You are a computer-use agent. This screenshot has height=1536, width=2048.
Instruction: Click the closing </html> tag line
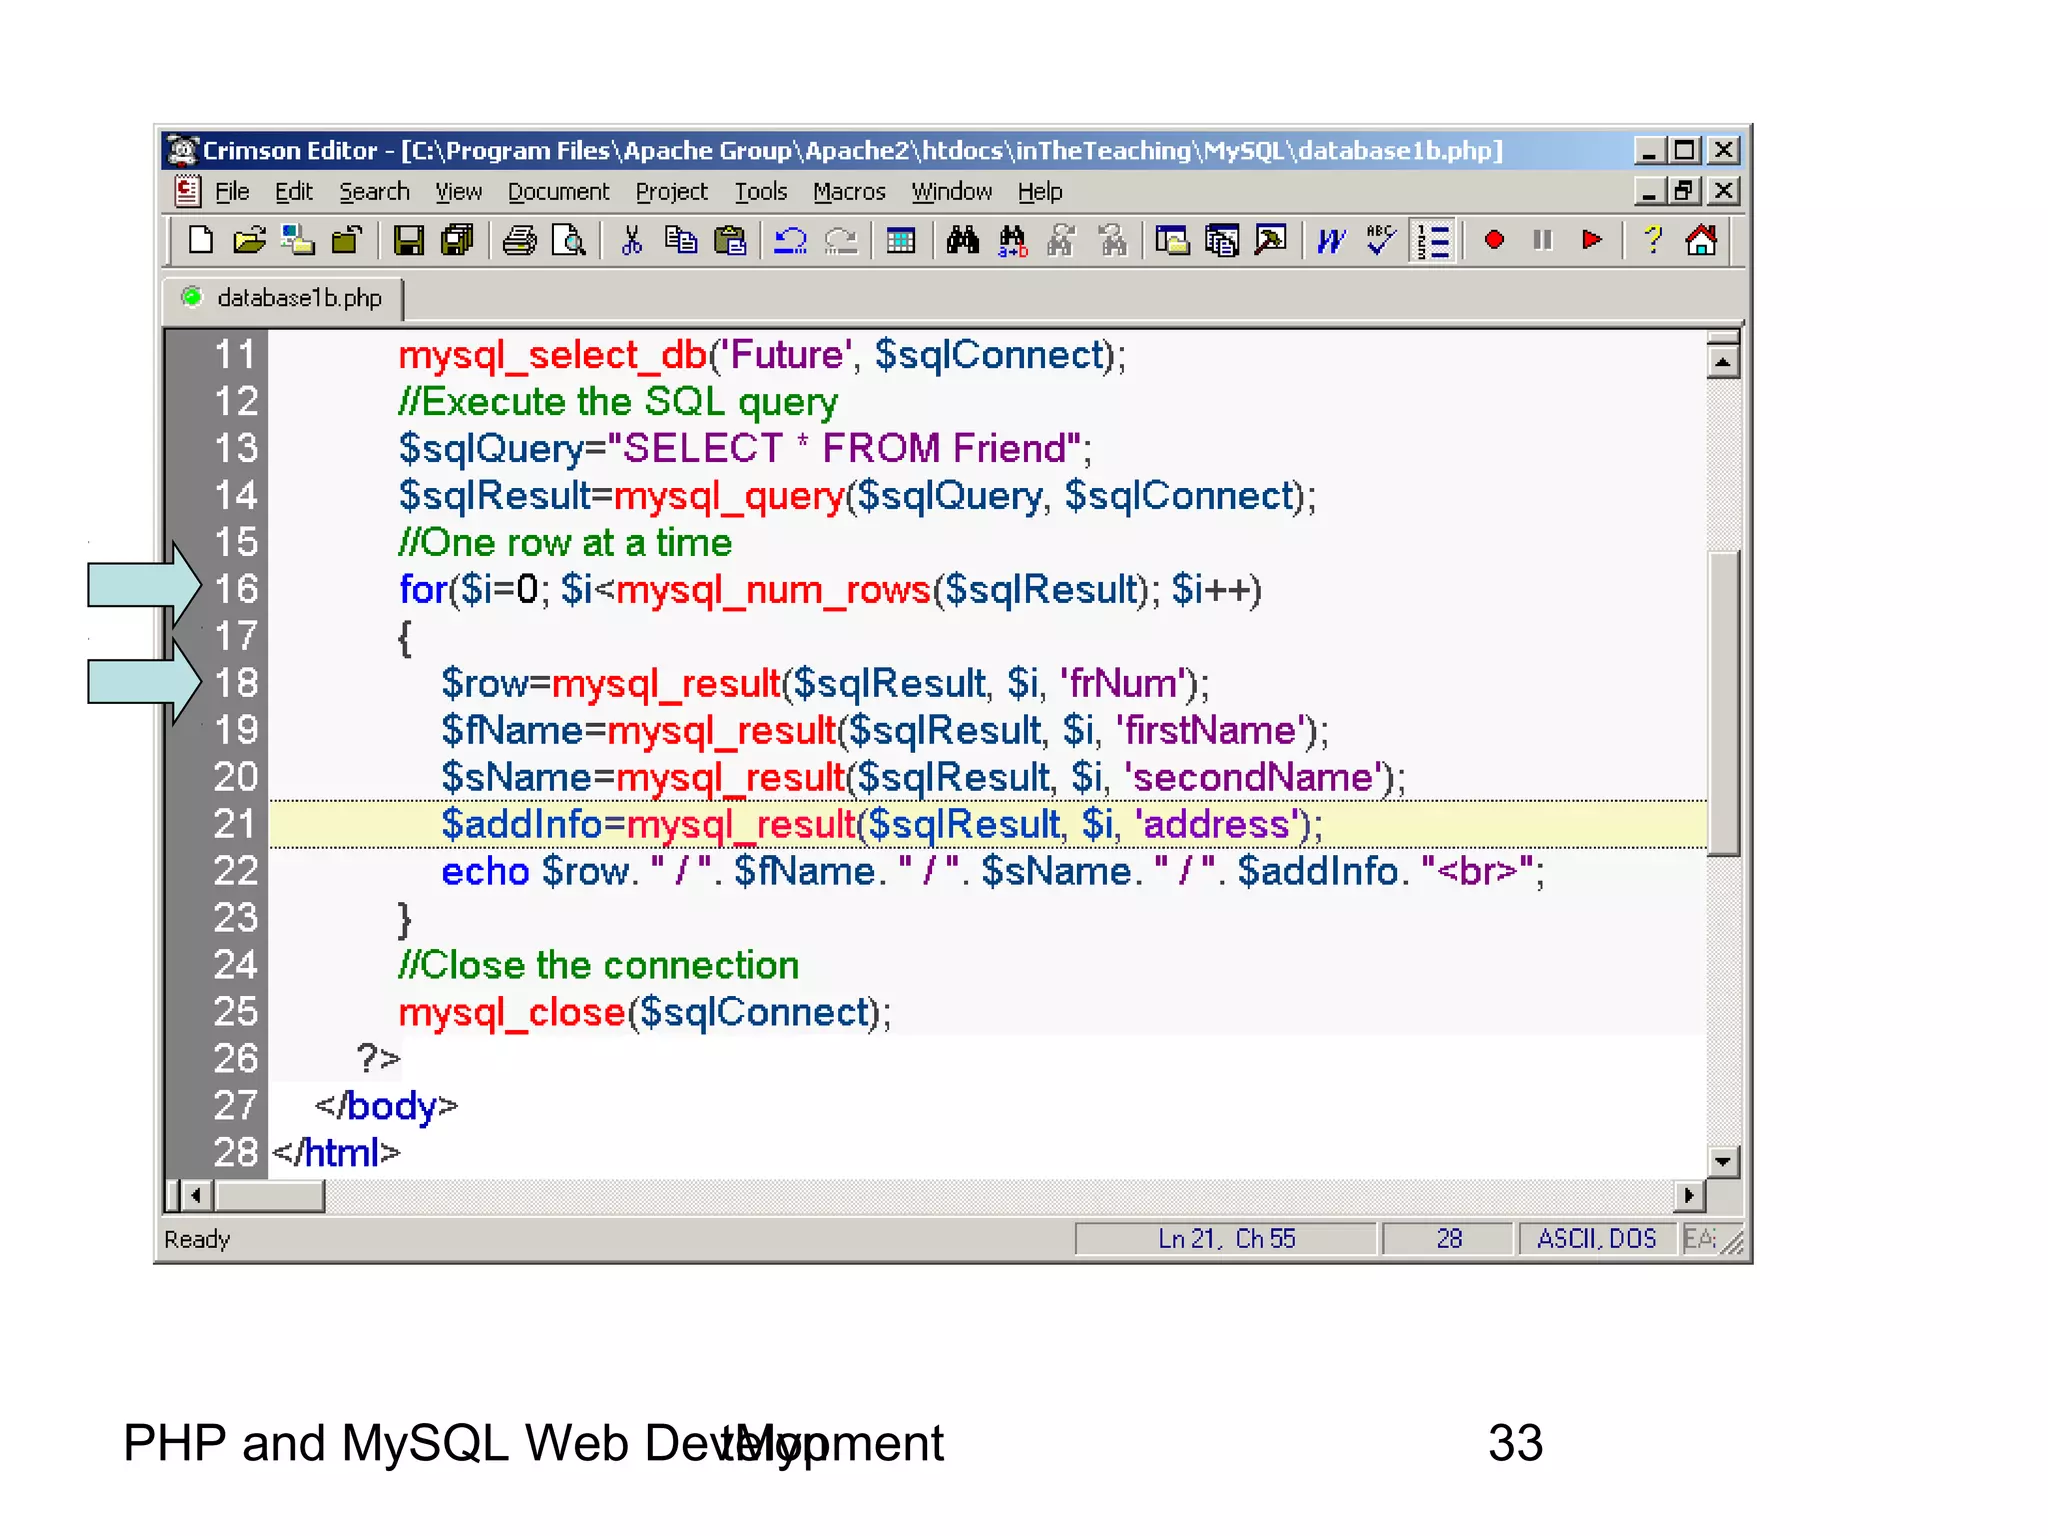tap(336, 1153)
